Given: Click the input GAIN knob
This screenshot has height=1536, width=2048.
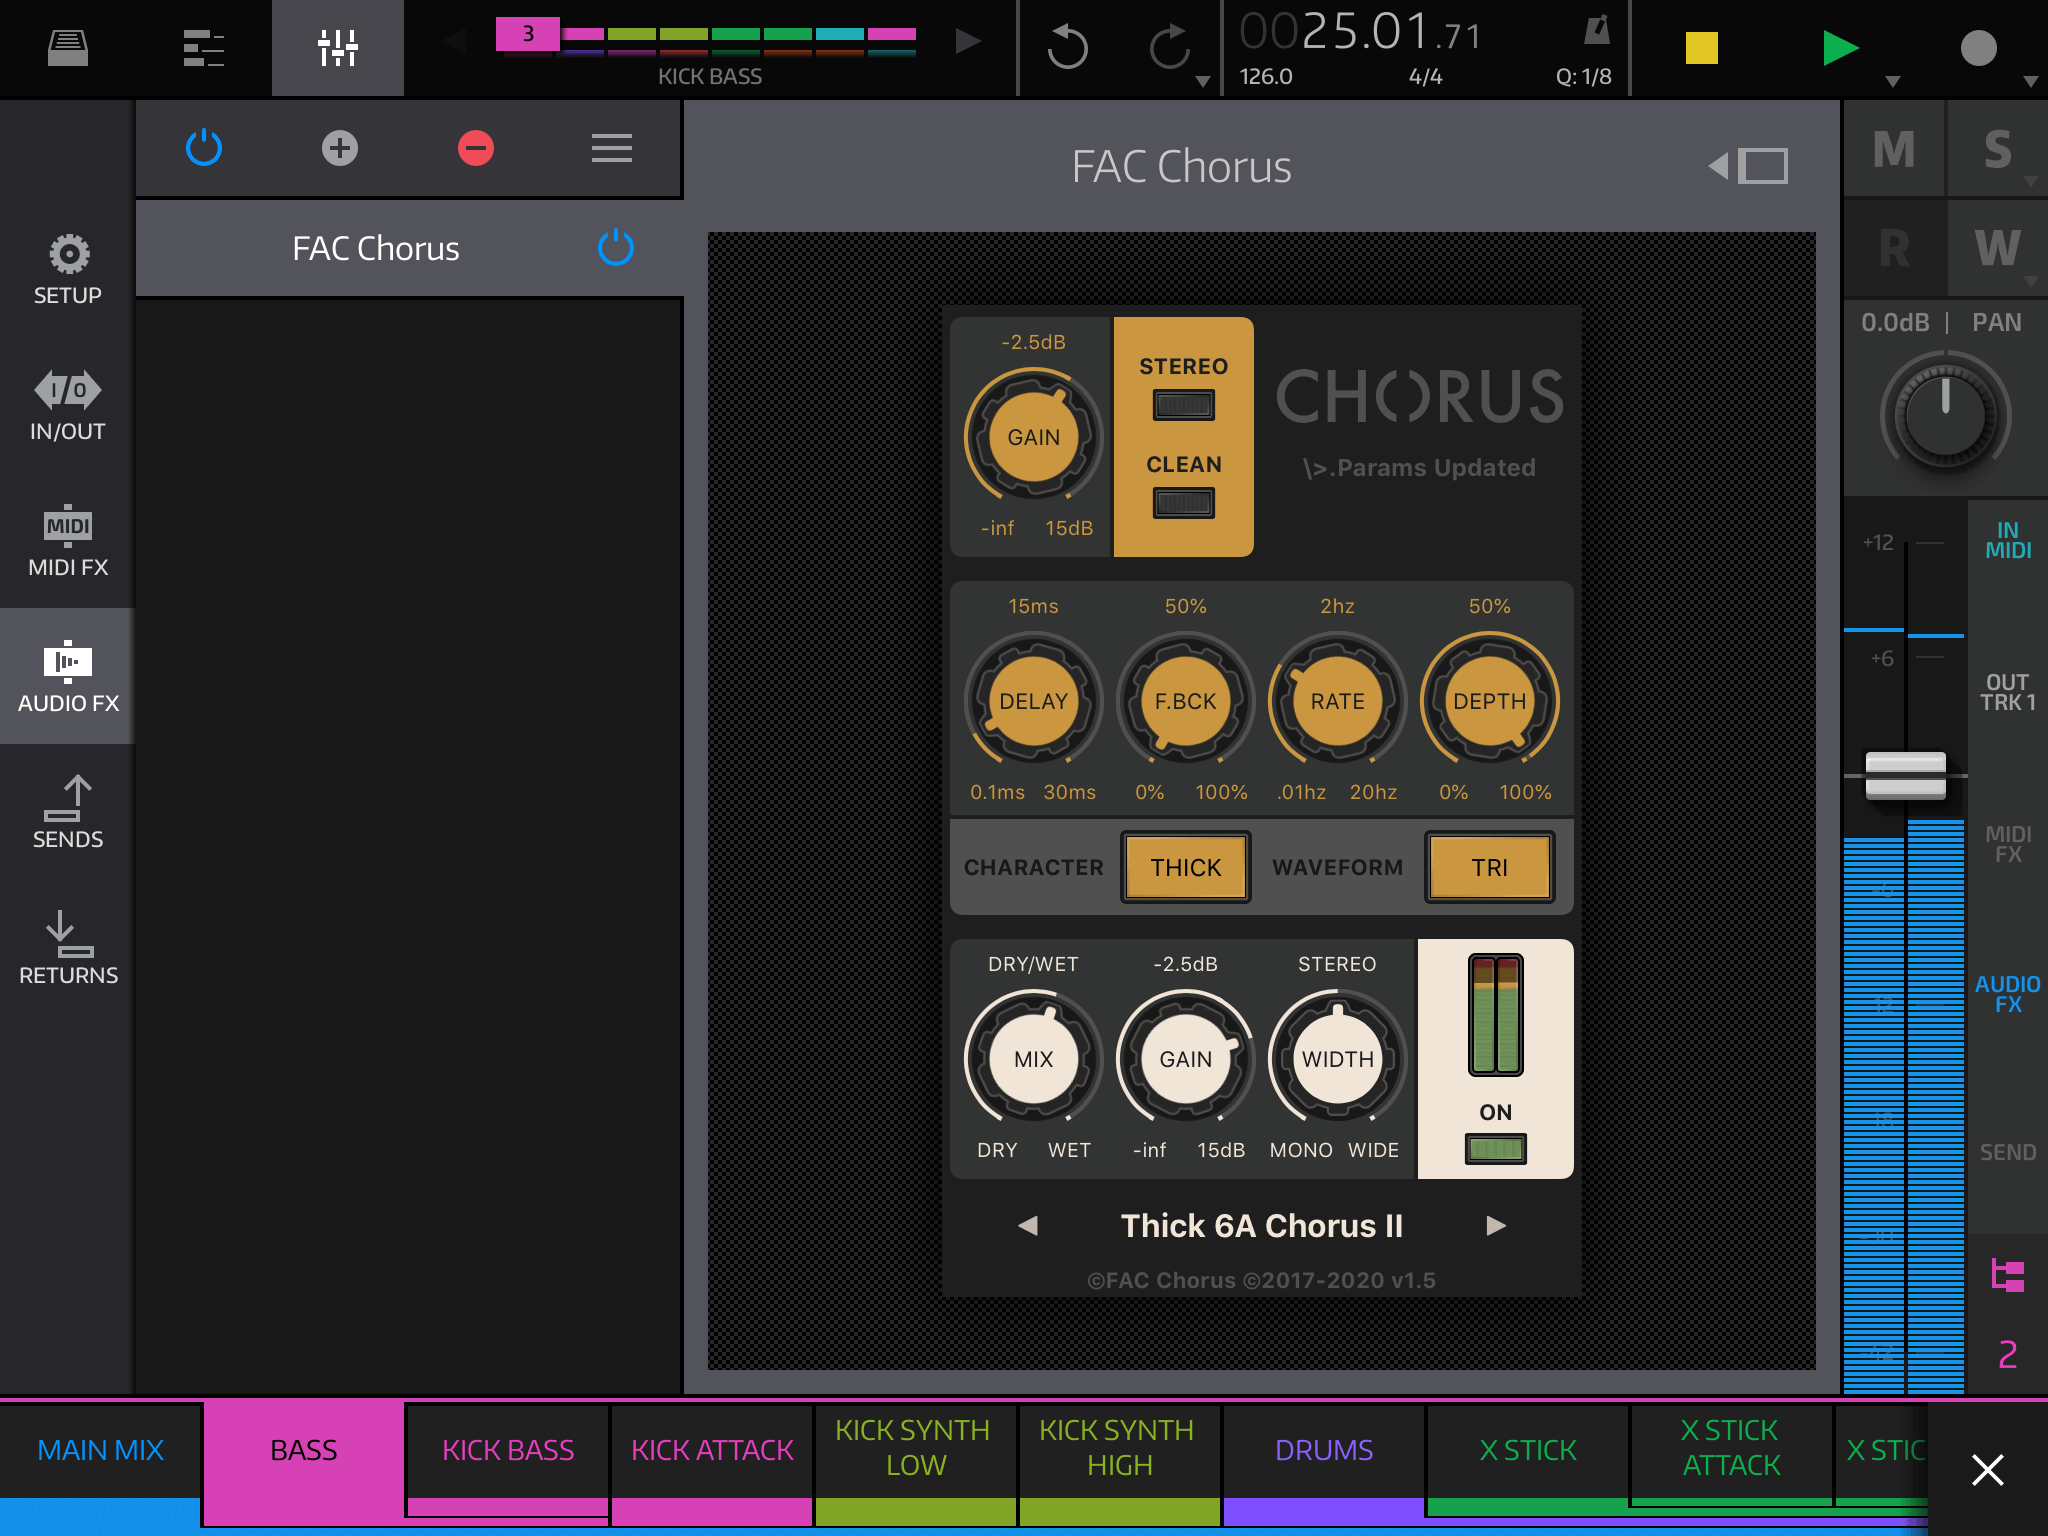Looking at the screenshot, I should [1034, 437].
